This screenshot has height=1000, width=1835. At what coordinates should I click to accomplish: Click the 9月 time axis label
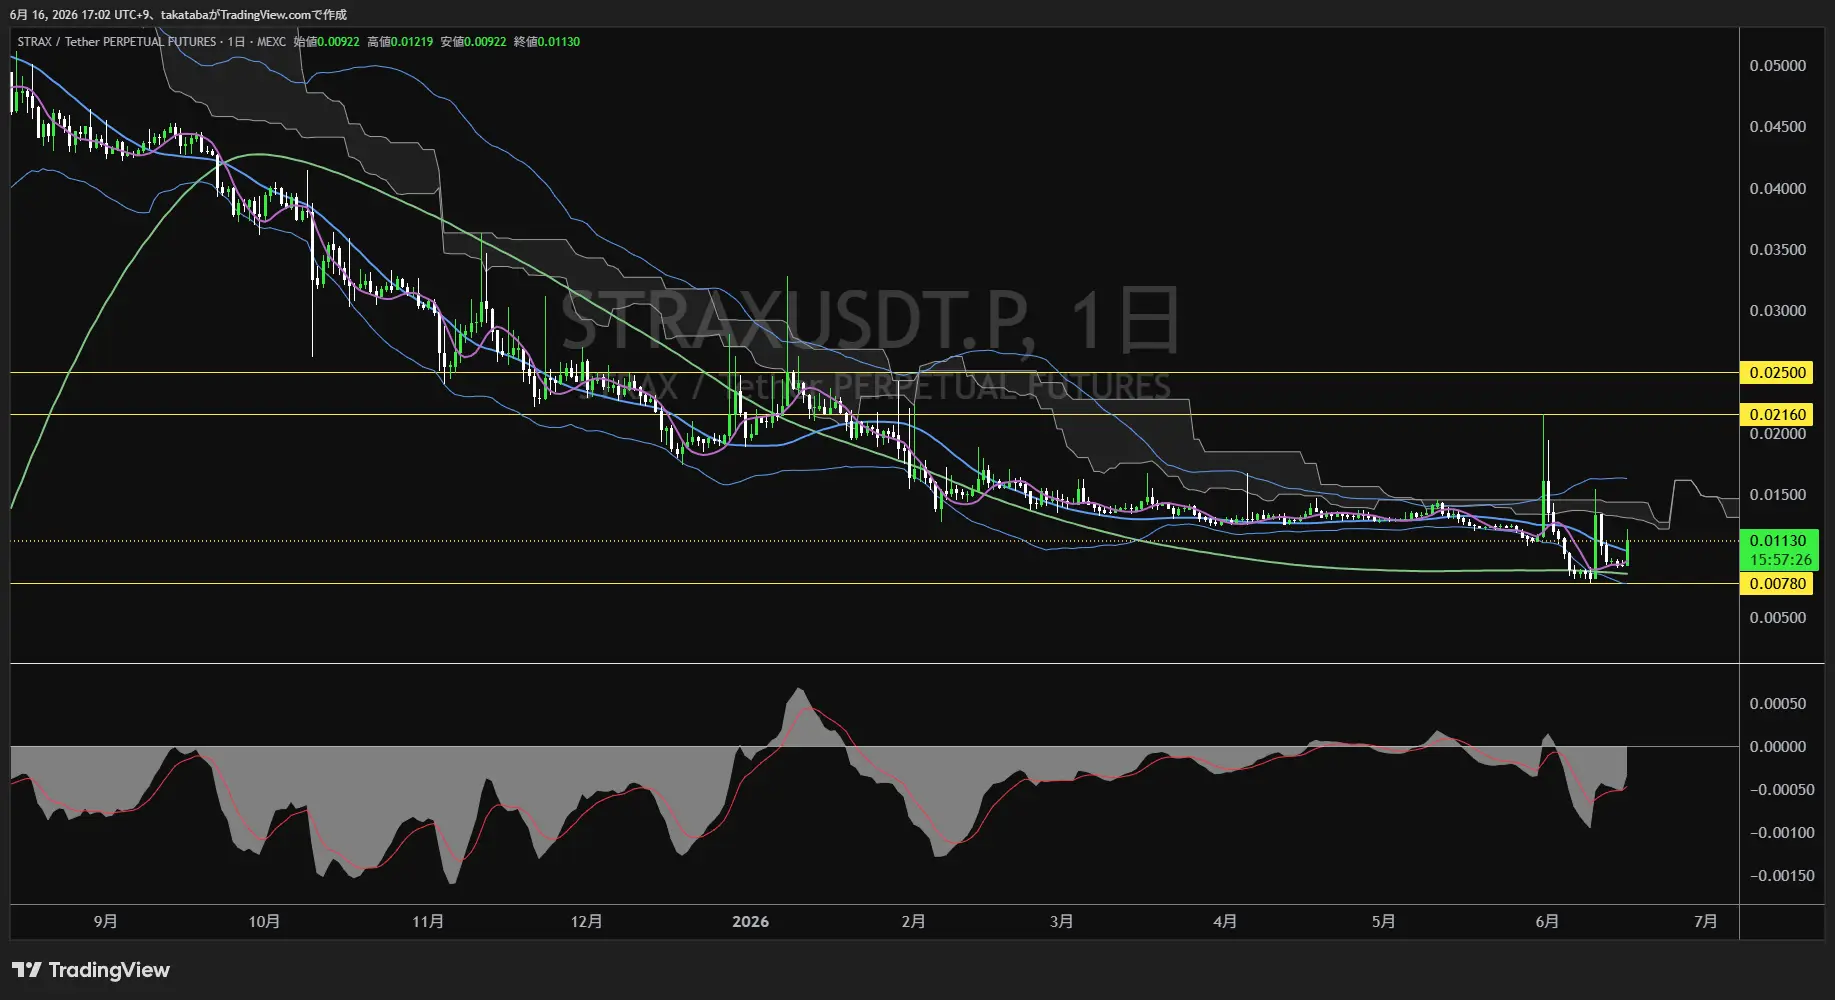click(105, 921)
